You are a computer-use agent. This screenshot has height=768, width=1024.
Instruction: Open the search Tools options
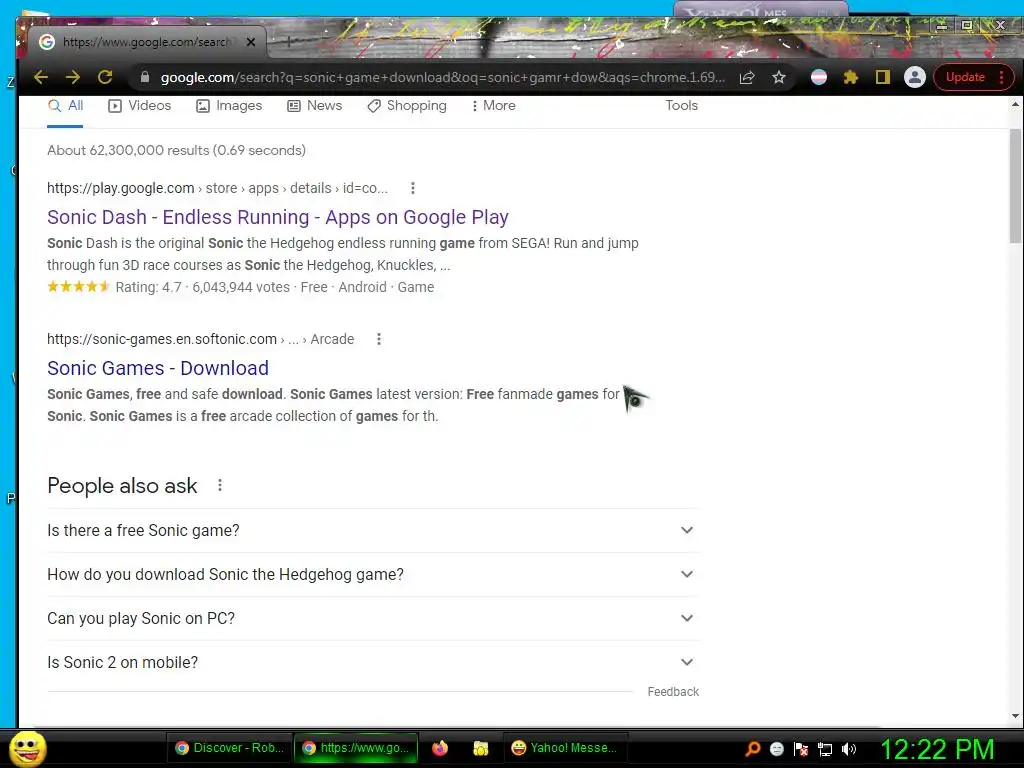tap(681, 105)
